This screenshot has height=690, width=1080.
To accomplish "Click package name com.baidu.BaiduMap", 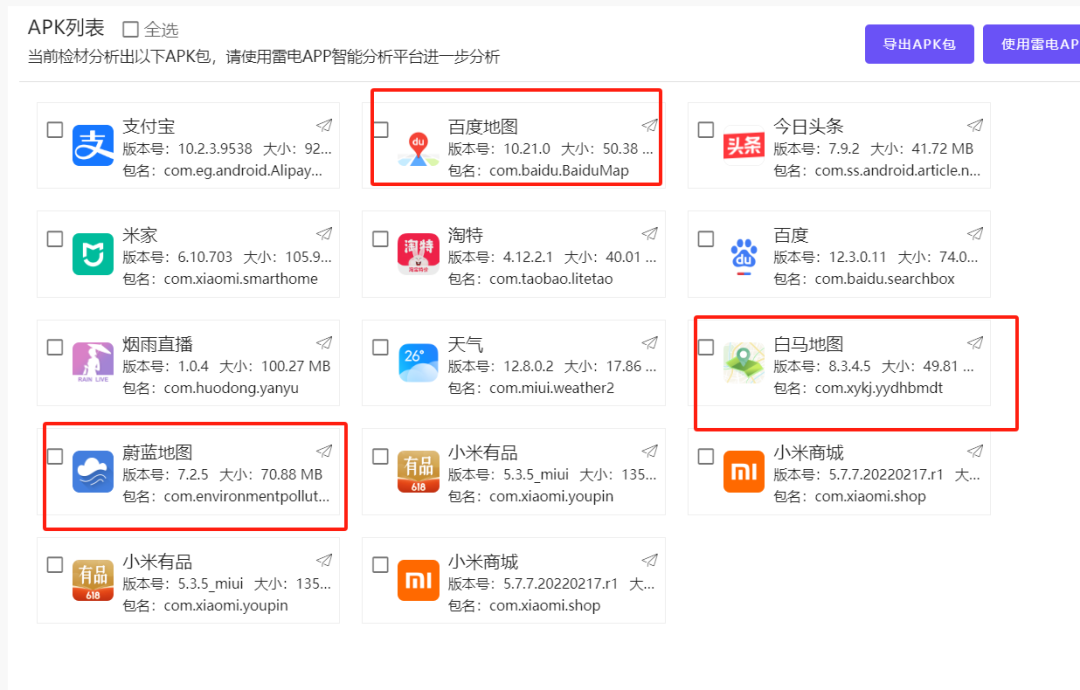I will pos(559,171).
